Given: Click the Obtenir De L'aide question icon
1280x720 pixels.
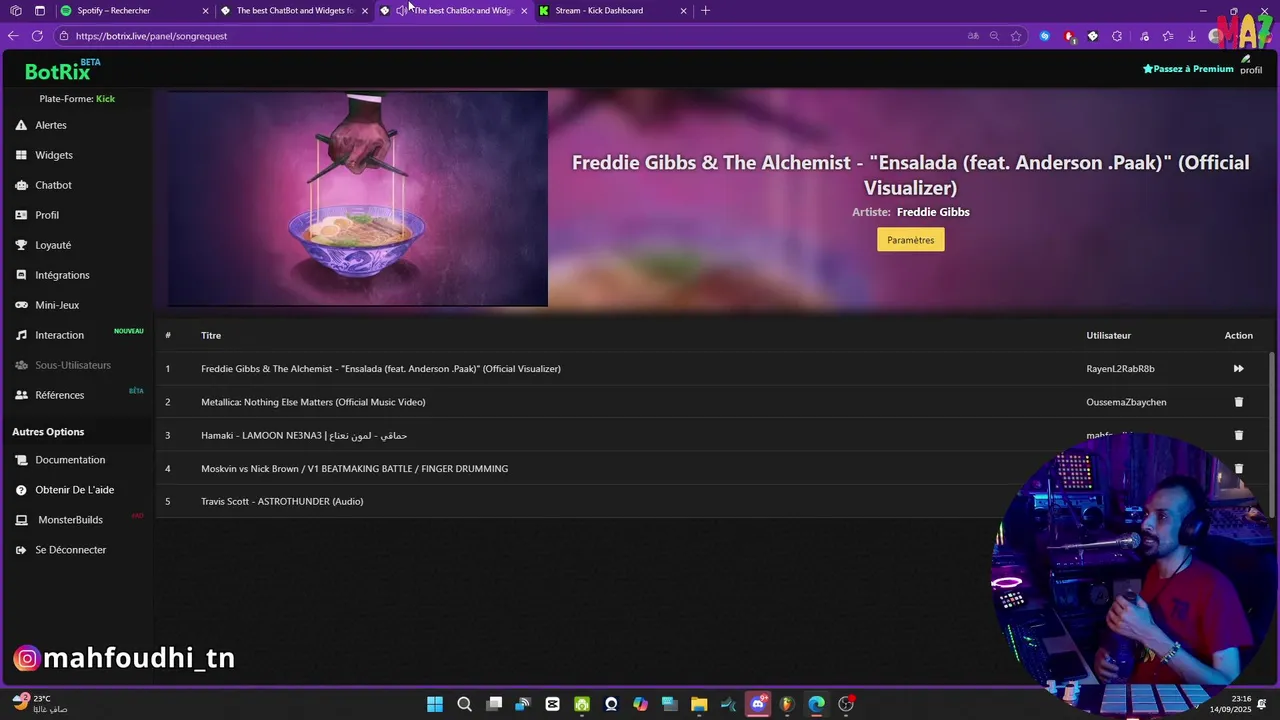Looking at the screenshot, I should (x=21, y=490).
